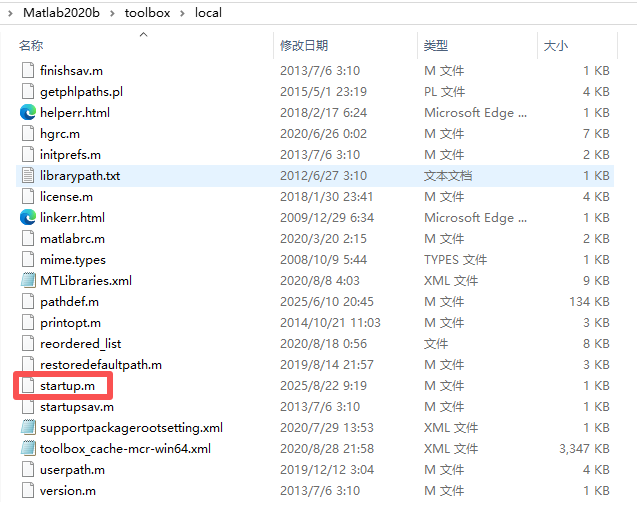Sort by the 大小 column header

coord(556,45)
